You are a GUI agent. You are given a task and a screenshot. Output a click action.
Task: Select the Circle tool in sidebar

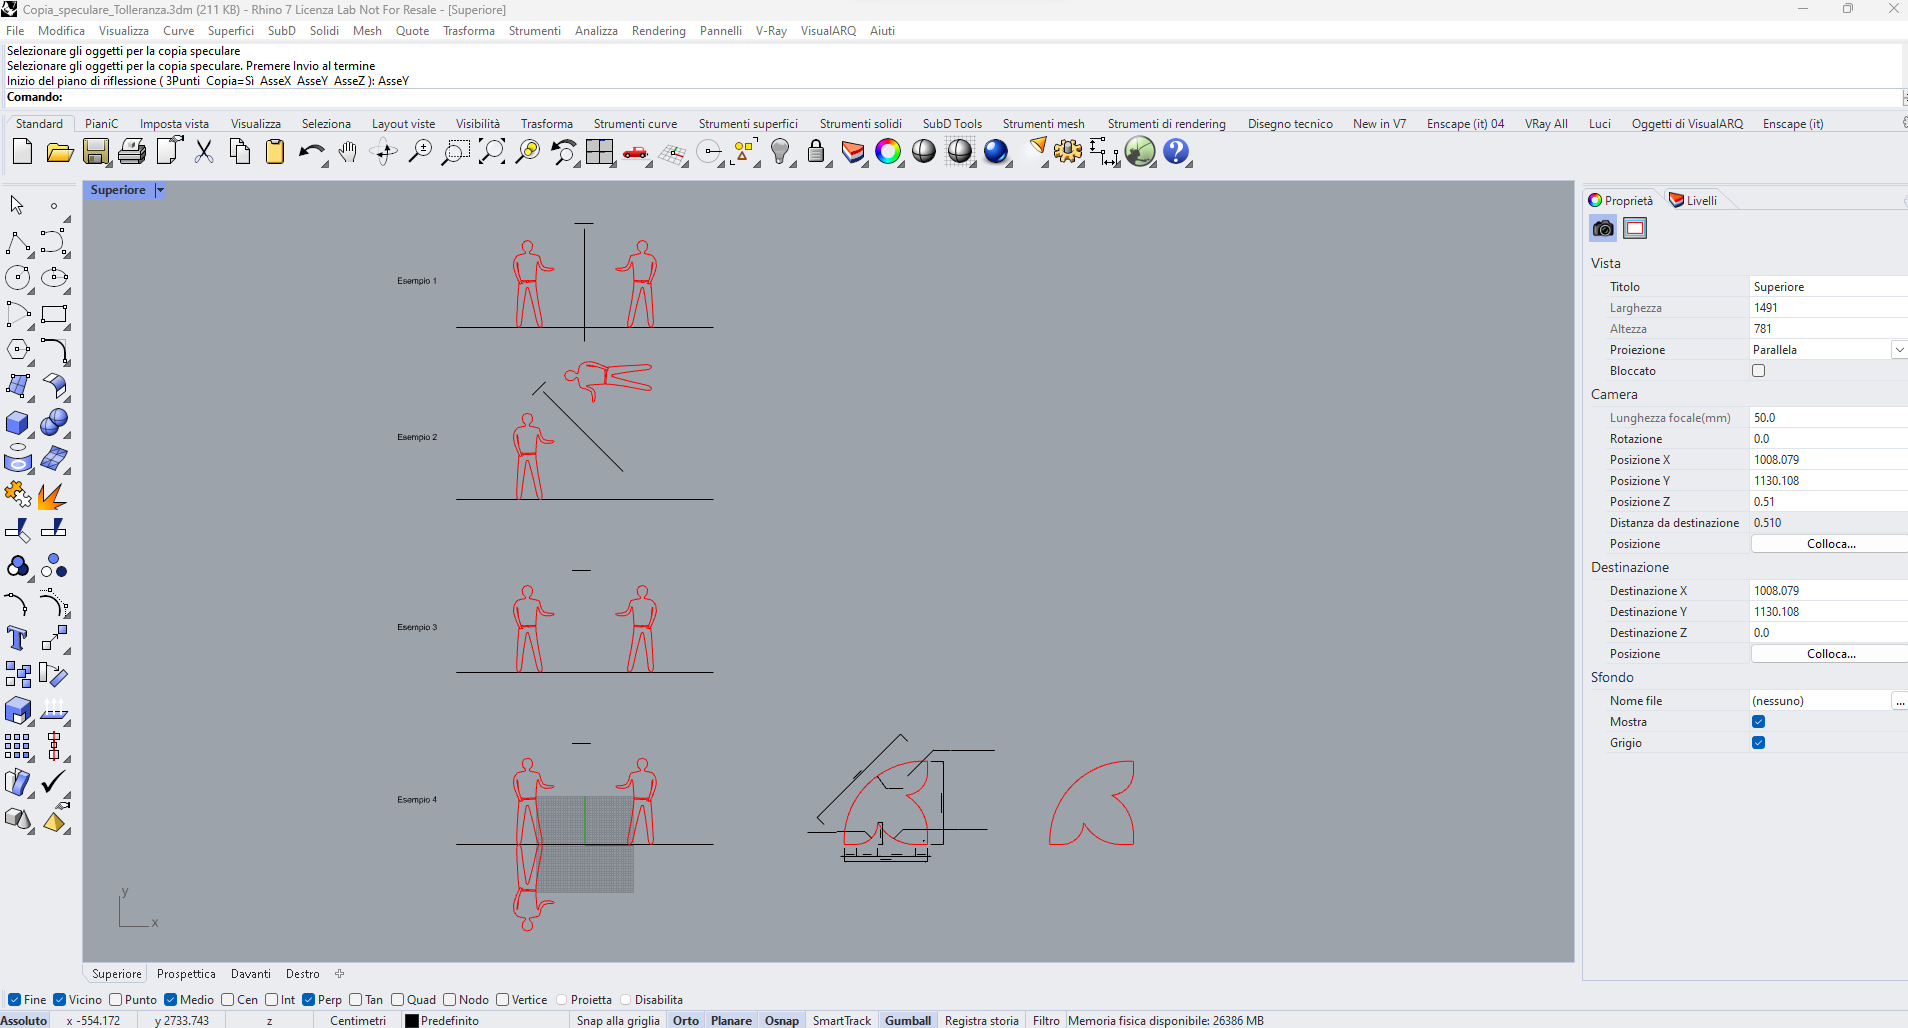(x=17, y=278)
